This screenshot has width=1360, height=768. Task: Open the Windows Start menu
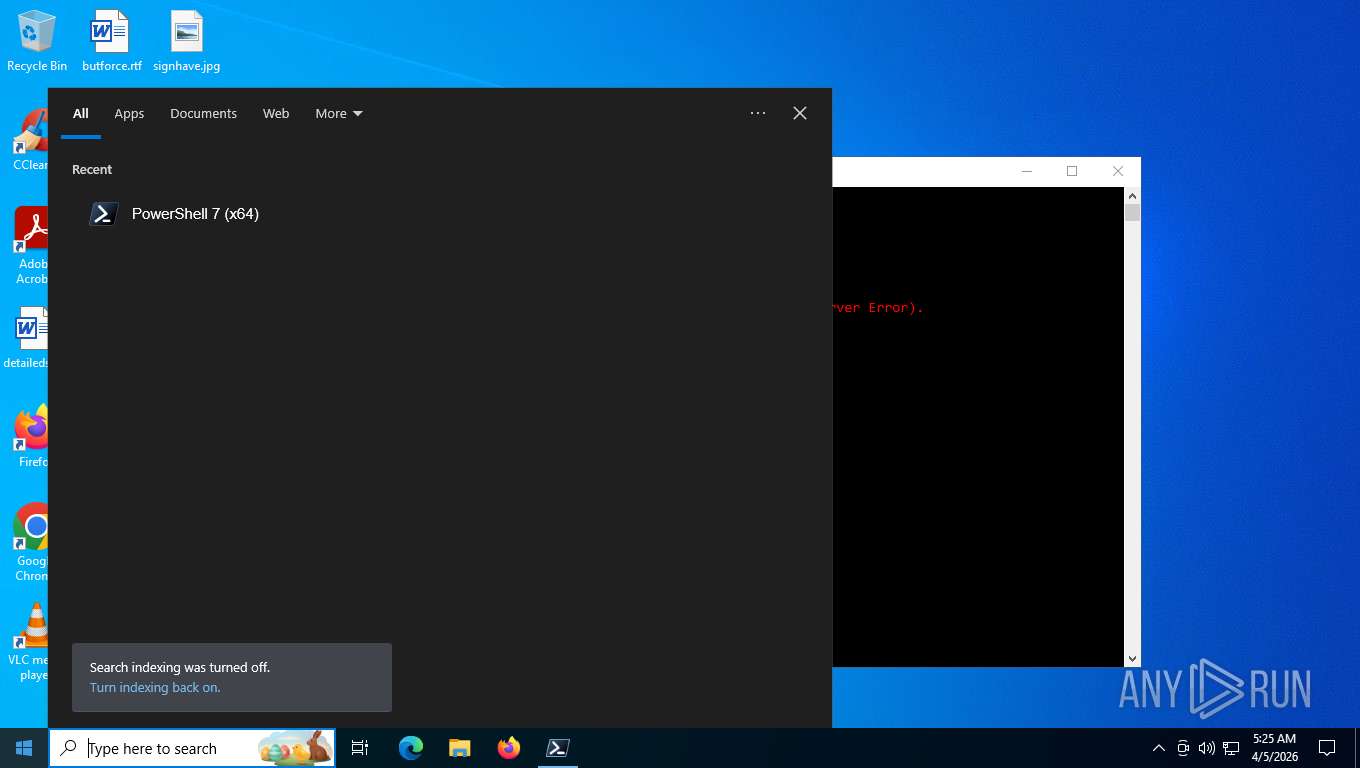click(24, 748)
